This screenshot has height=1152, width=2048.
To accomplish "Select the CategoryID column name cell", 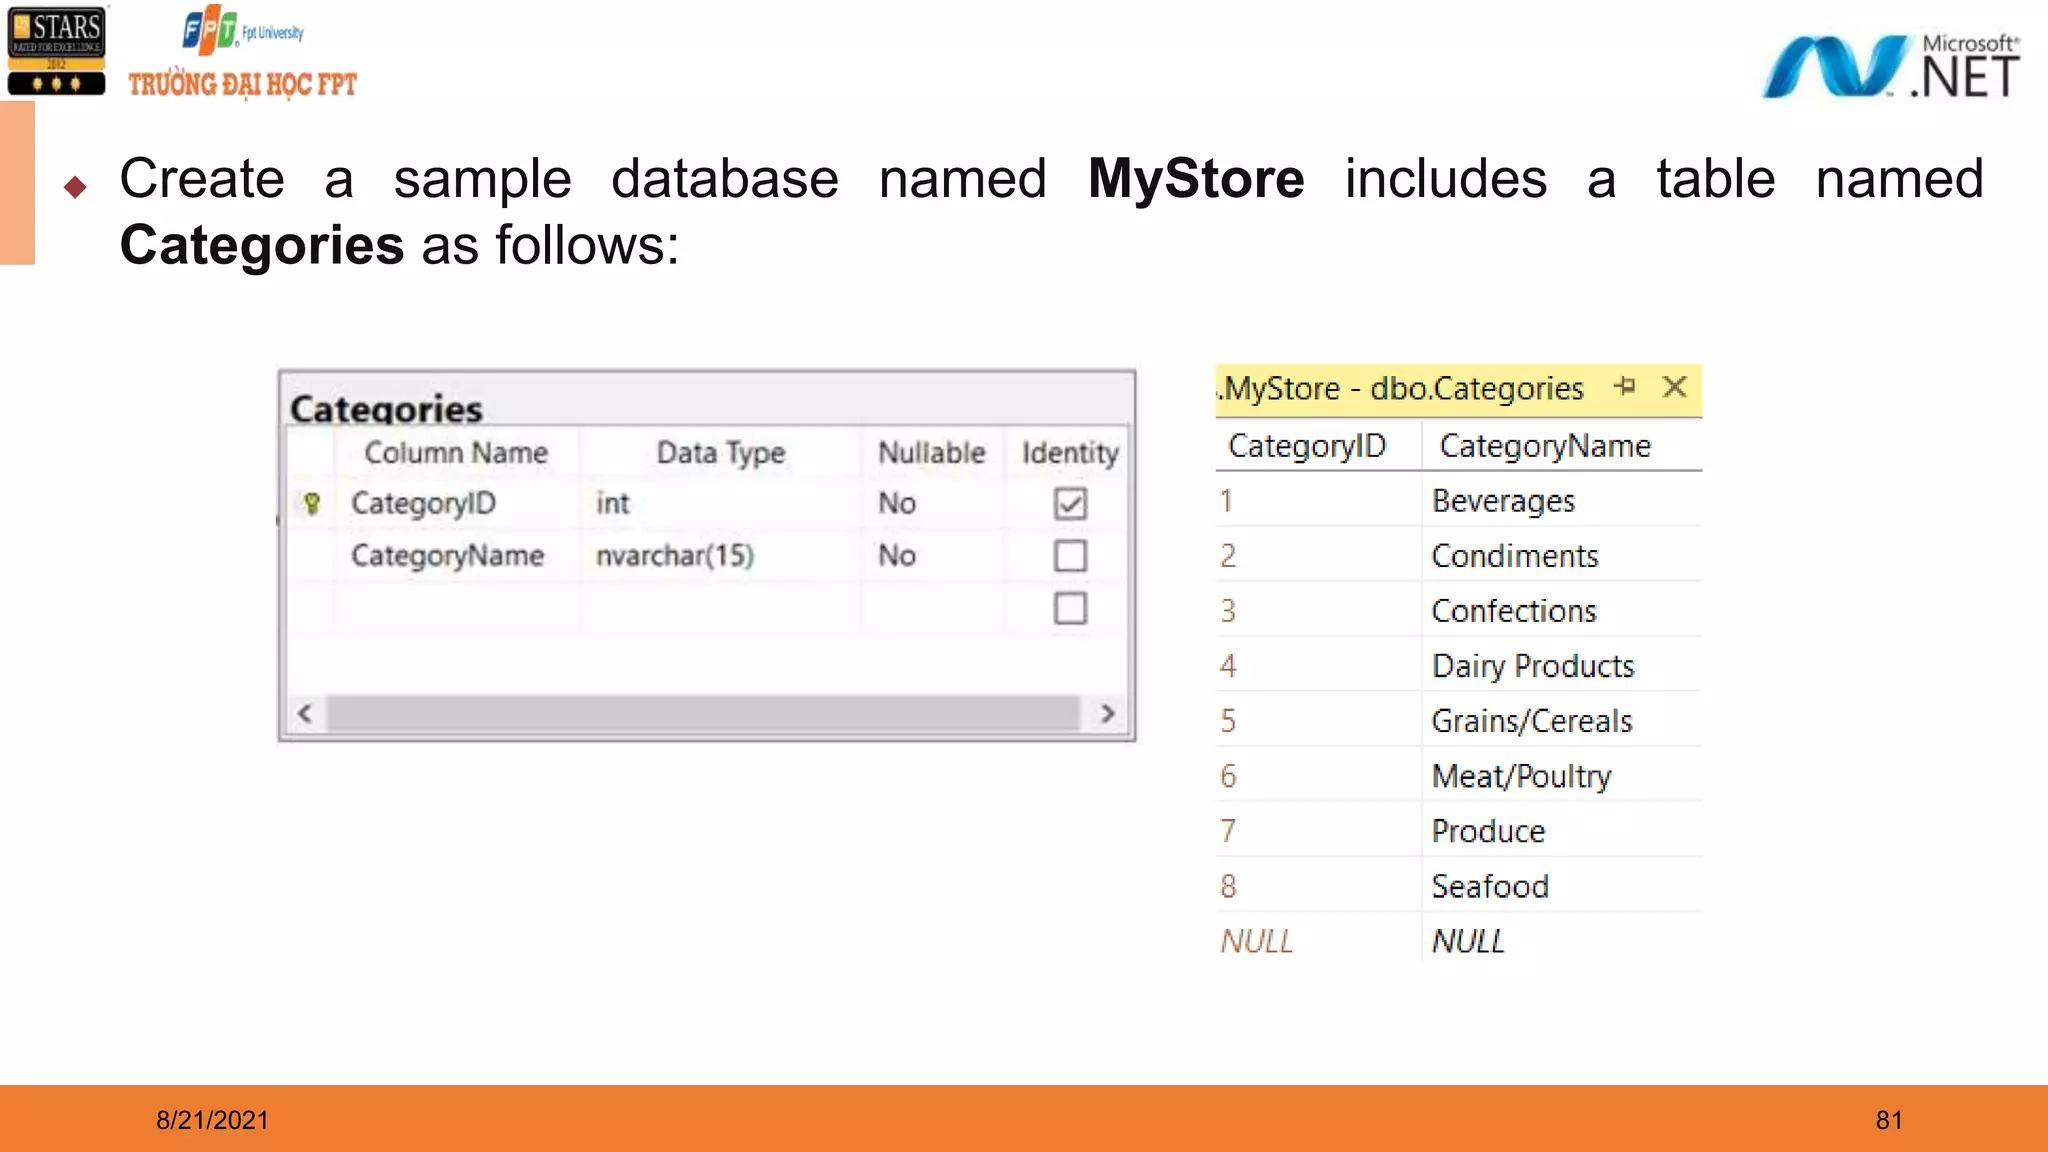I will coord(456,503).
